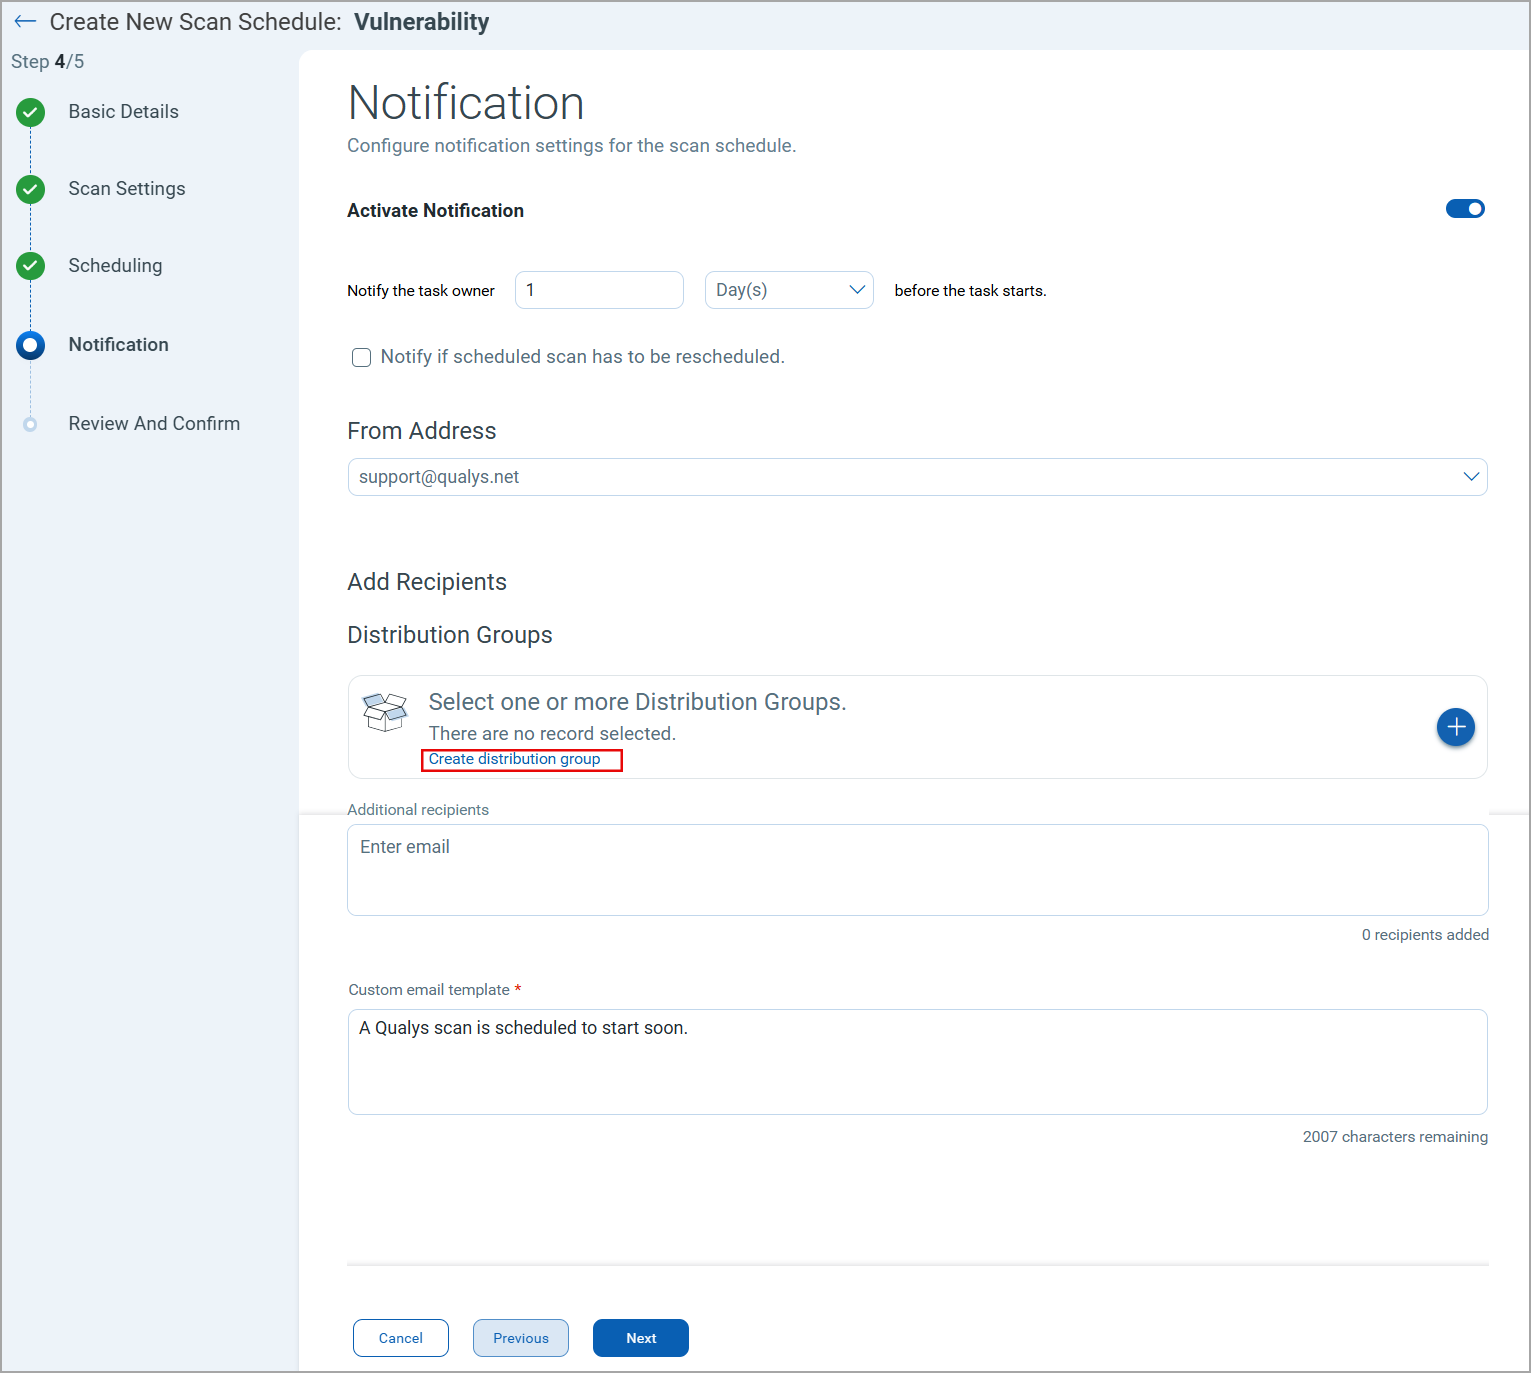The width and height of the screenshot is (1531, 1373).
Task: Go to the Basic Details step
Action: 123,112
